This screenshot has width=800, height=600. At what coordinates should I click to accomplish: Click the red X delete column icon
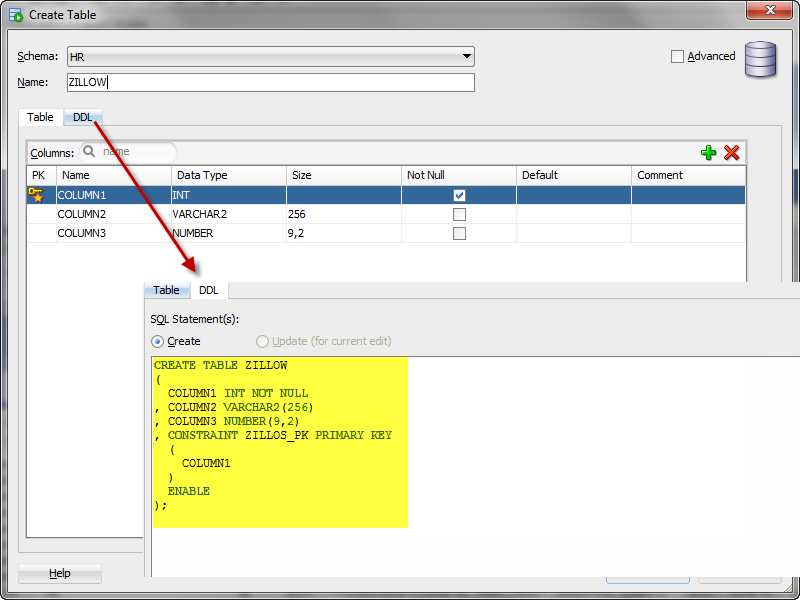tap(732, 152)
